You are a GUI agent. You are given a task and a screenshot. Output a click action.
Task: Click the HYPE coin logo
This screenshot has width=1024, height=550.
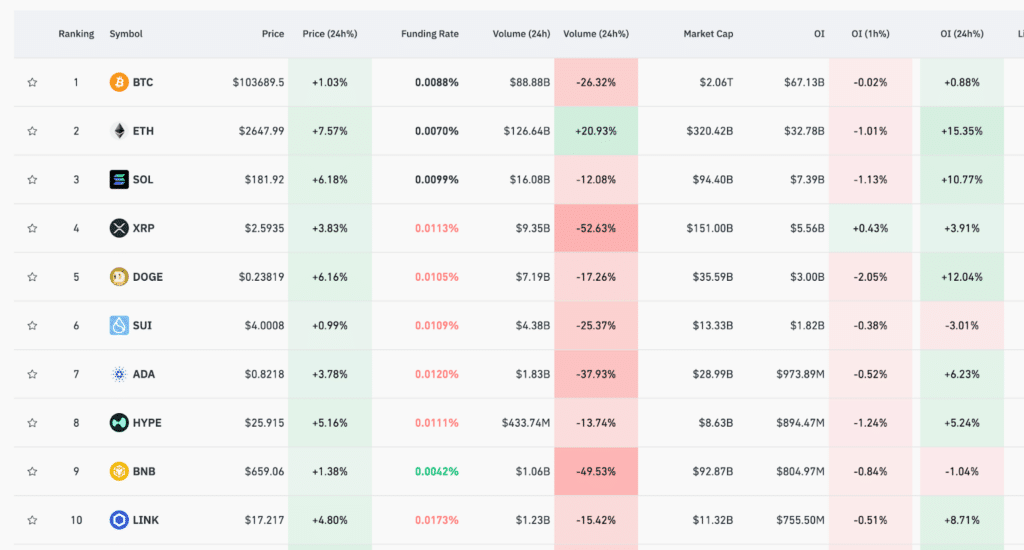click(x=119, y=423)
